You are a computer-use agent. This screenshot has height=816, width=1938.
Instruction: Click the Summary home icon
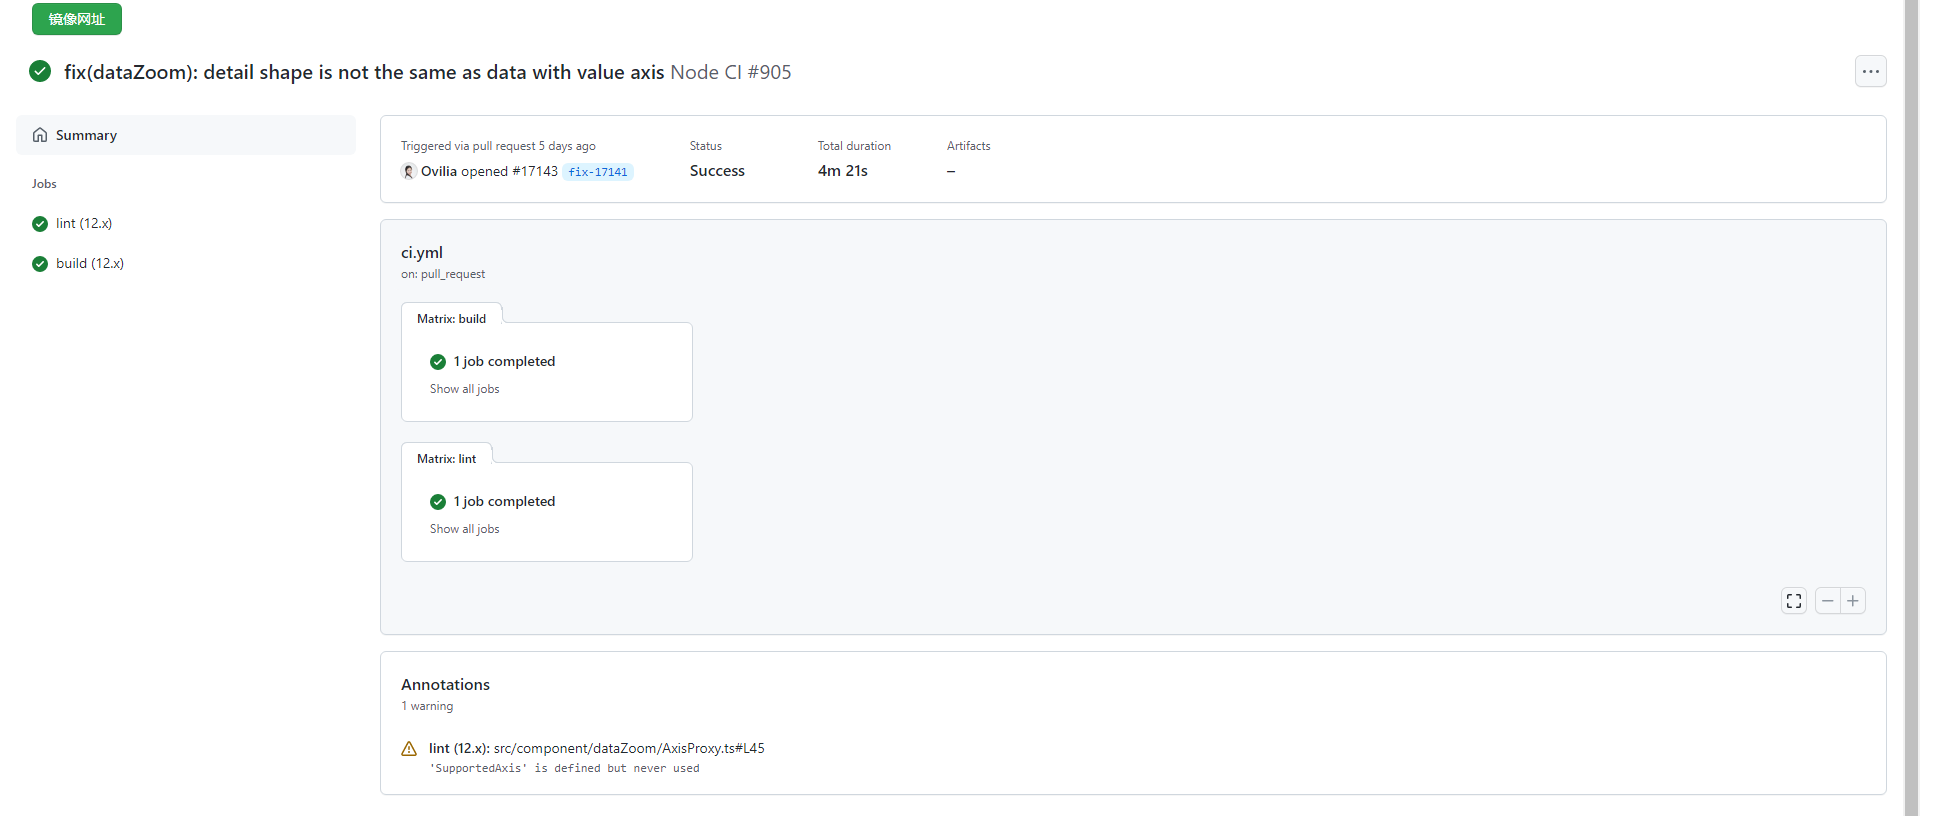point(40,135)
